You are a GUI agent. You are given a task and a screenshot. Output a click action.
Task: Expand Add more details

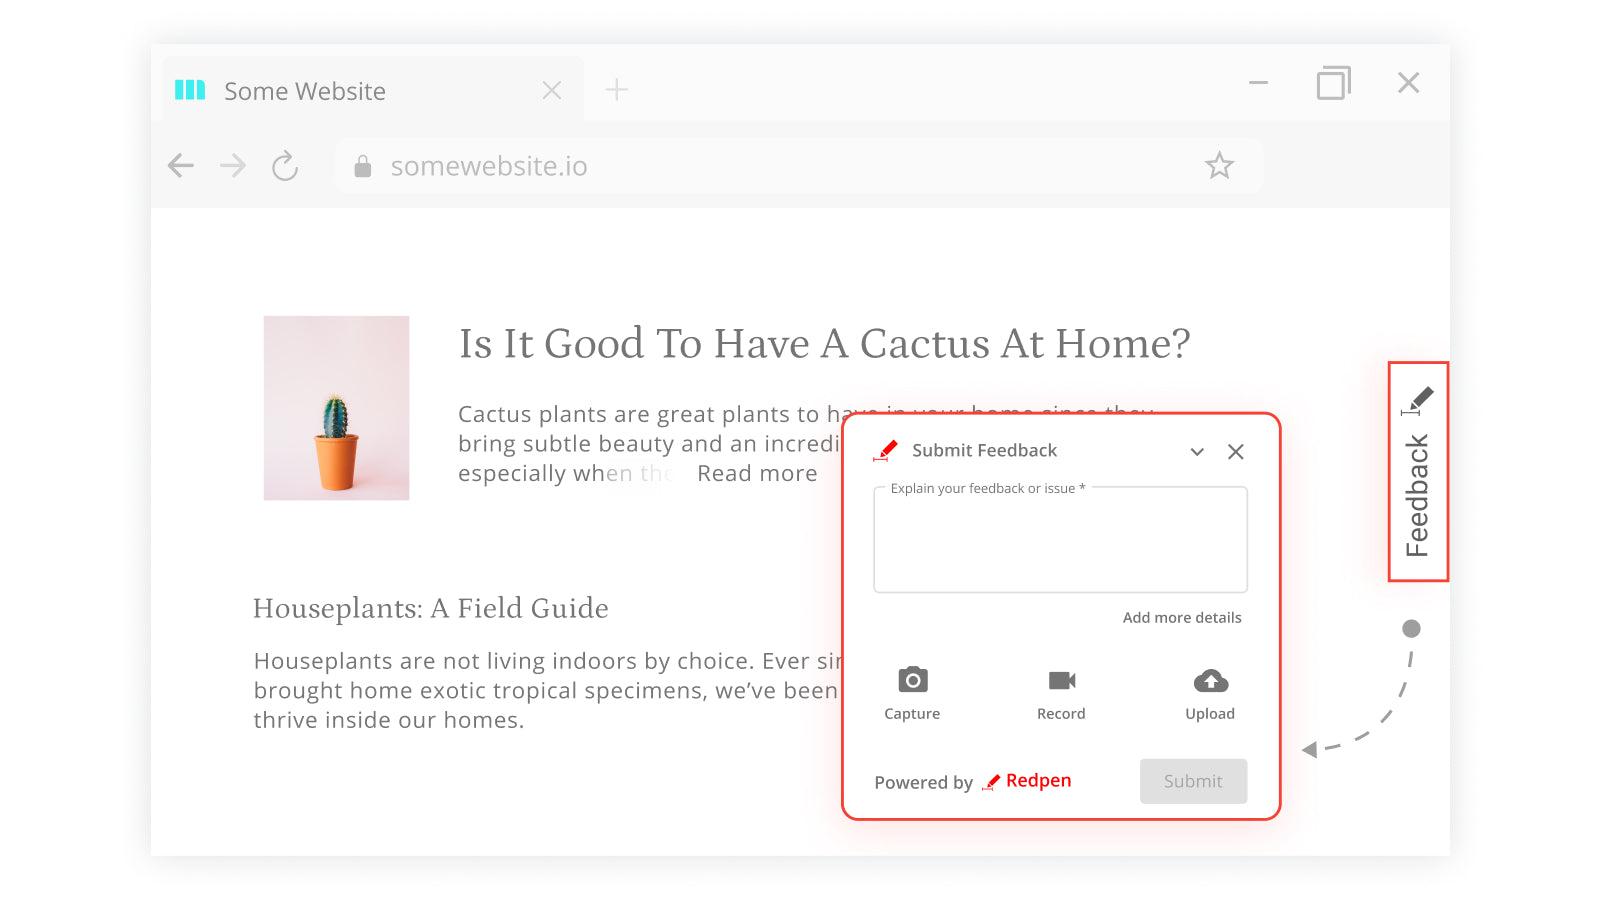click(1181, 618)
